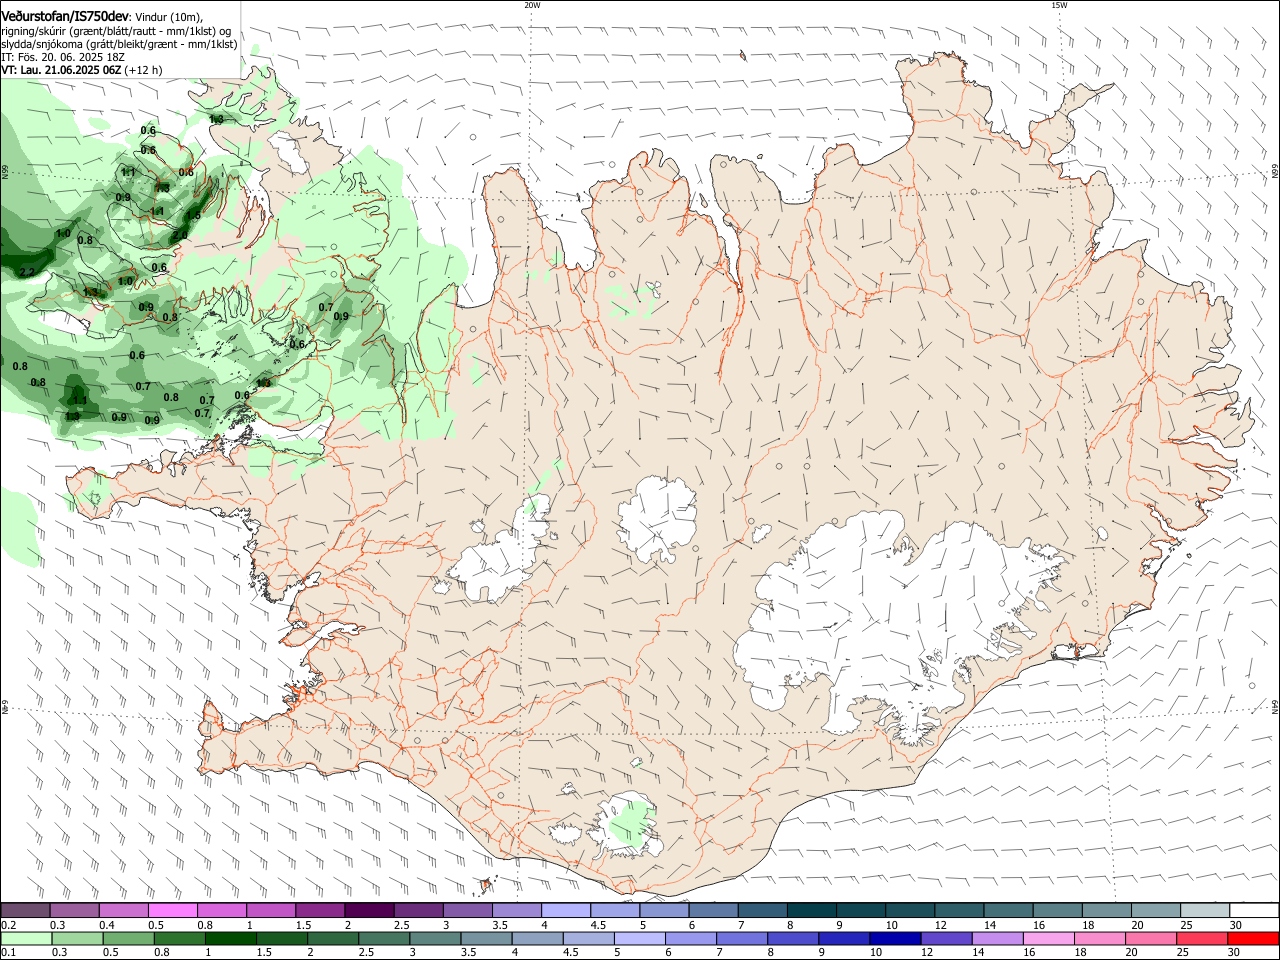Click the top-row legend swatch between 0.3 and 0.4
1280x960 pixels.
pos(74,910)
